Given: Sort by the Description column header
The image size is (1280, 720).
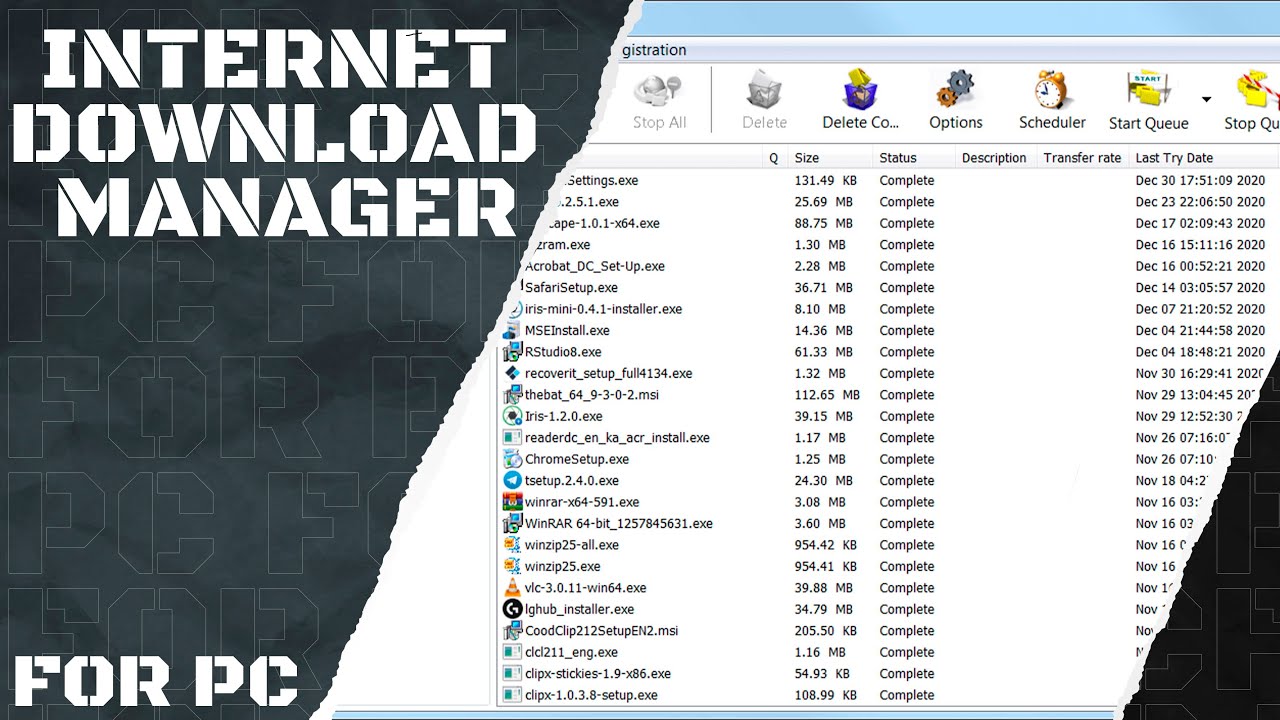Looking at the screenshot, I should (x=995, y=158).
